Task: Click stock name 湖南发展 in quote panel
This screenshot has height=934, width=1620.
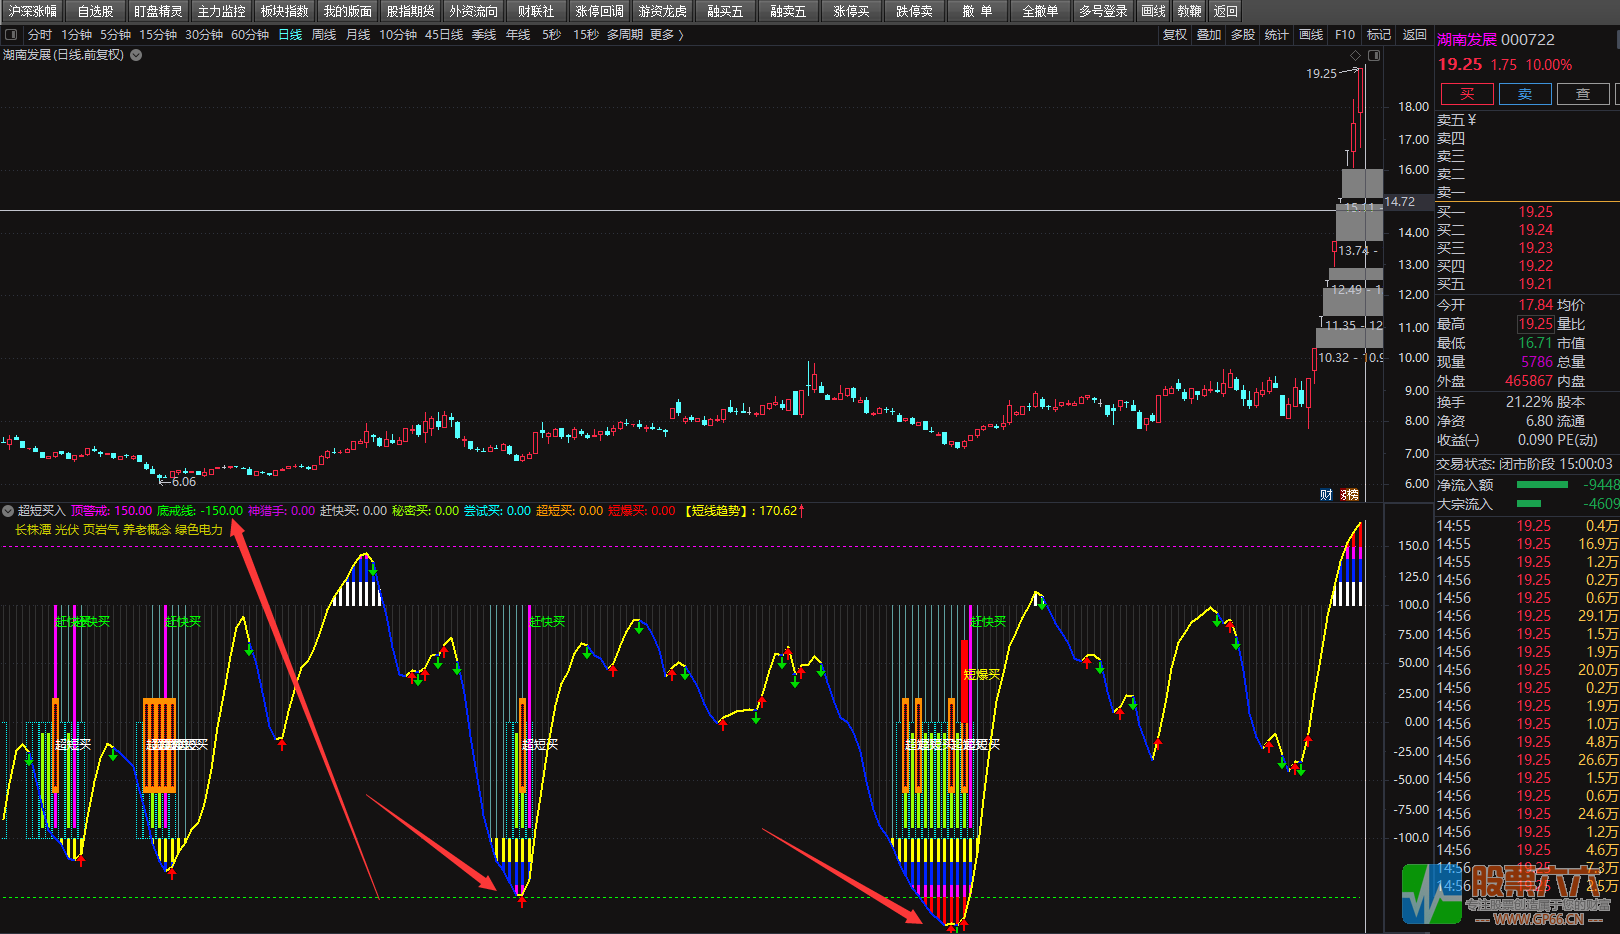Action: tap(1467, 40)
